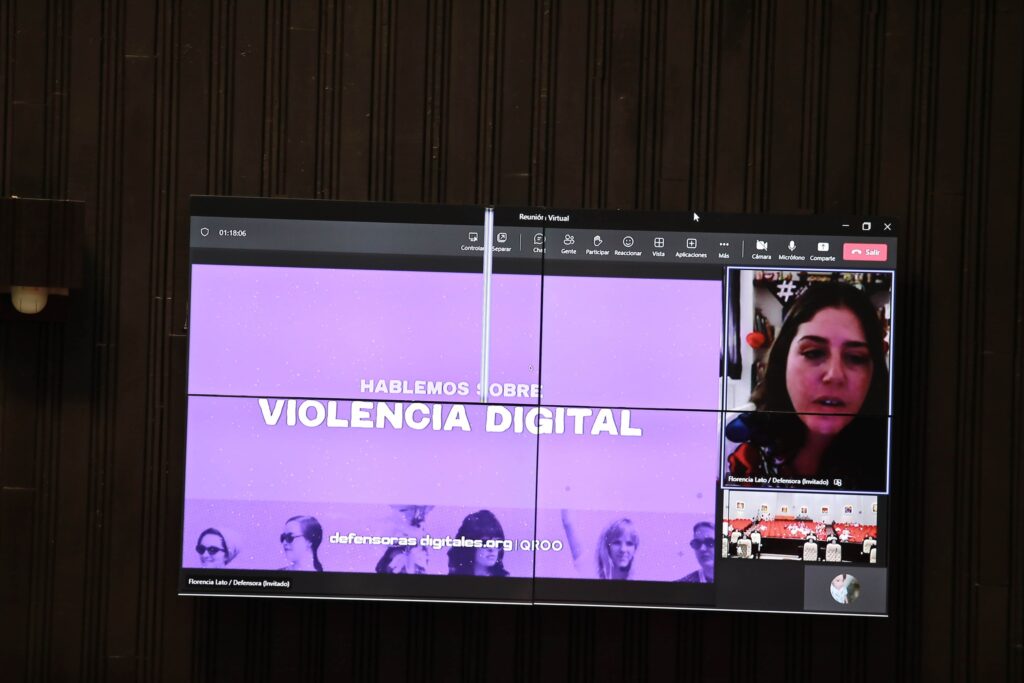The width and height of the screenshot is (1024, 683).
Task: Click the Controlar (take control) toolbar icon
Action: (472, 241)
